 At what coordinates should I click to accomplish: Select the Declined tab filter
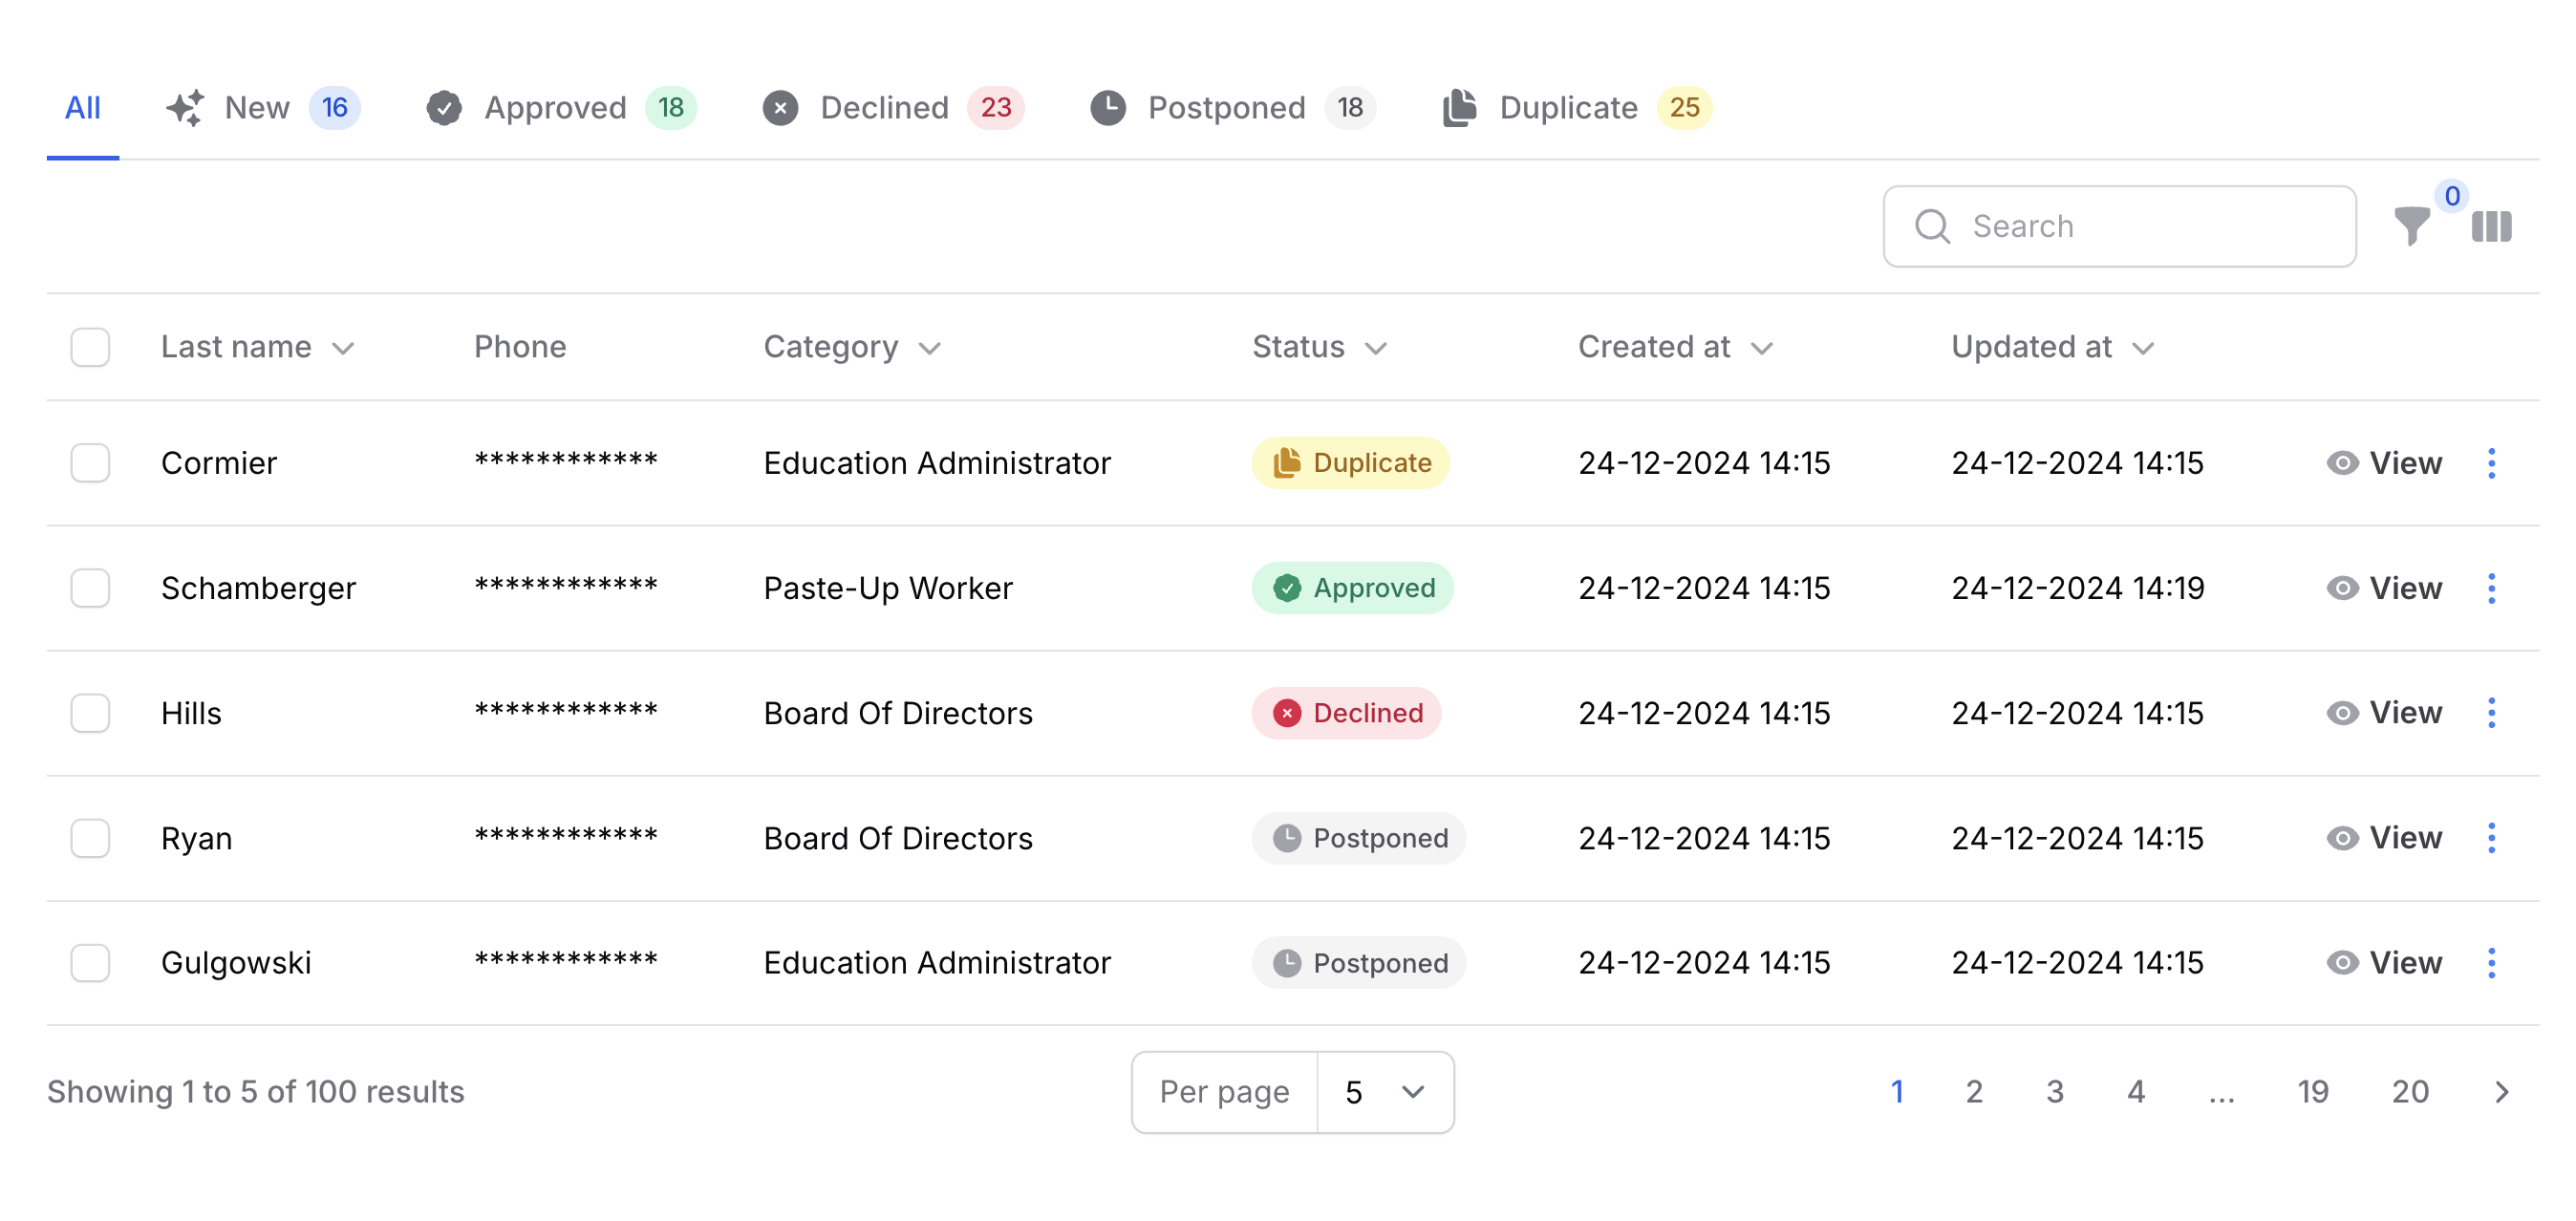pyautogui.click(x=887, y=107)
